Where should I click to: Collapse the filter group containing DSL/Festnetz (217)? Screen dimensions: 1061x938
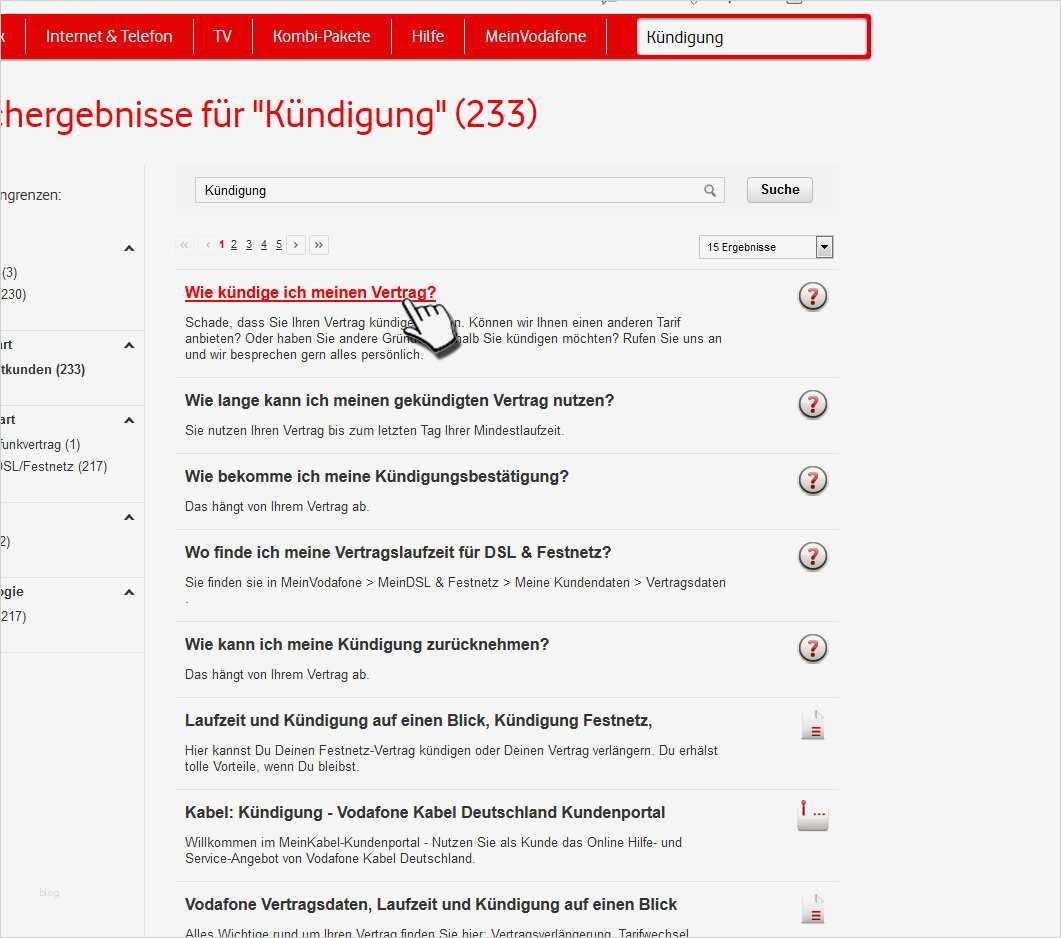point(129,420)
